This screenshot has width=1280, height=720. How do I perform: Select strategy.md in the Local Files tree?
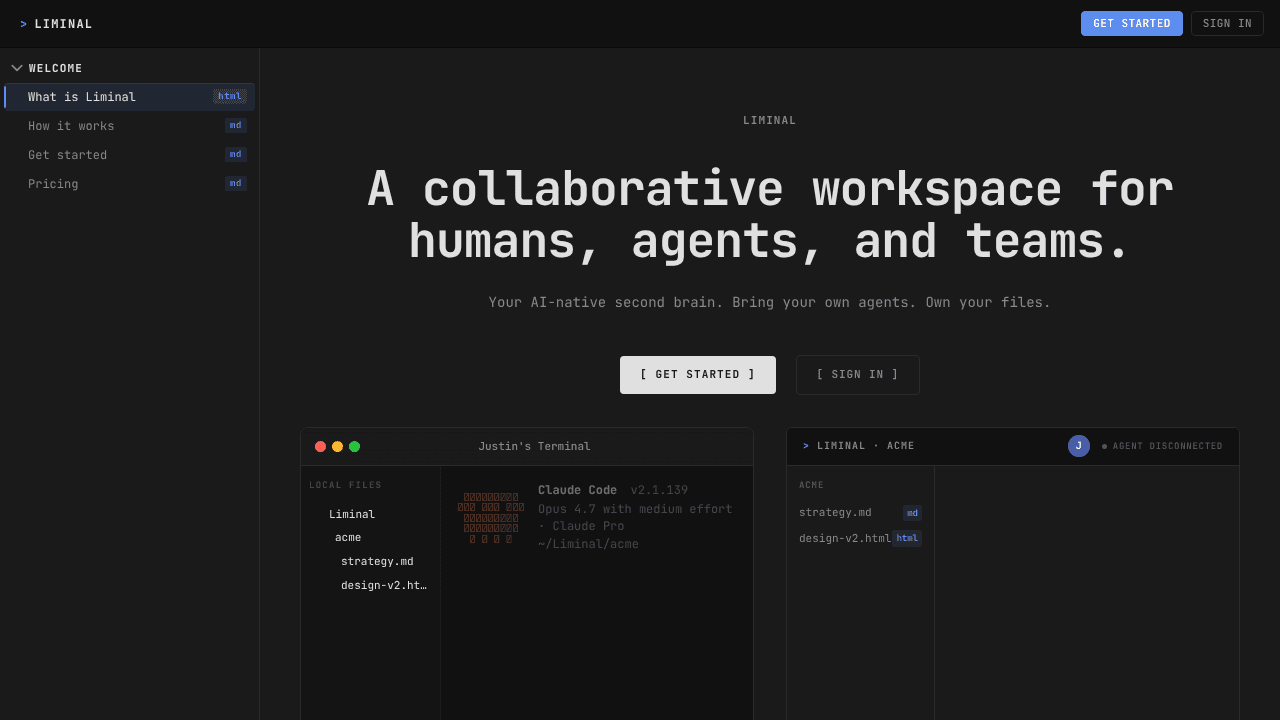pyautogui.click(x=377, y=562)
